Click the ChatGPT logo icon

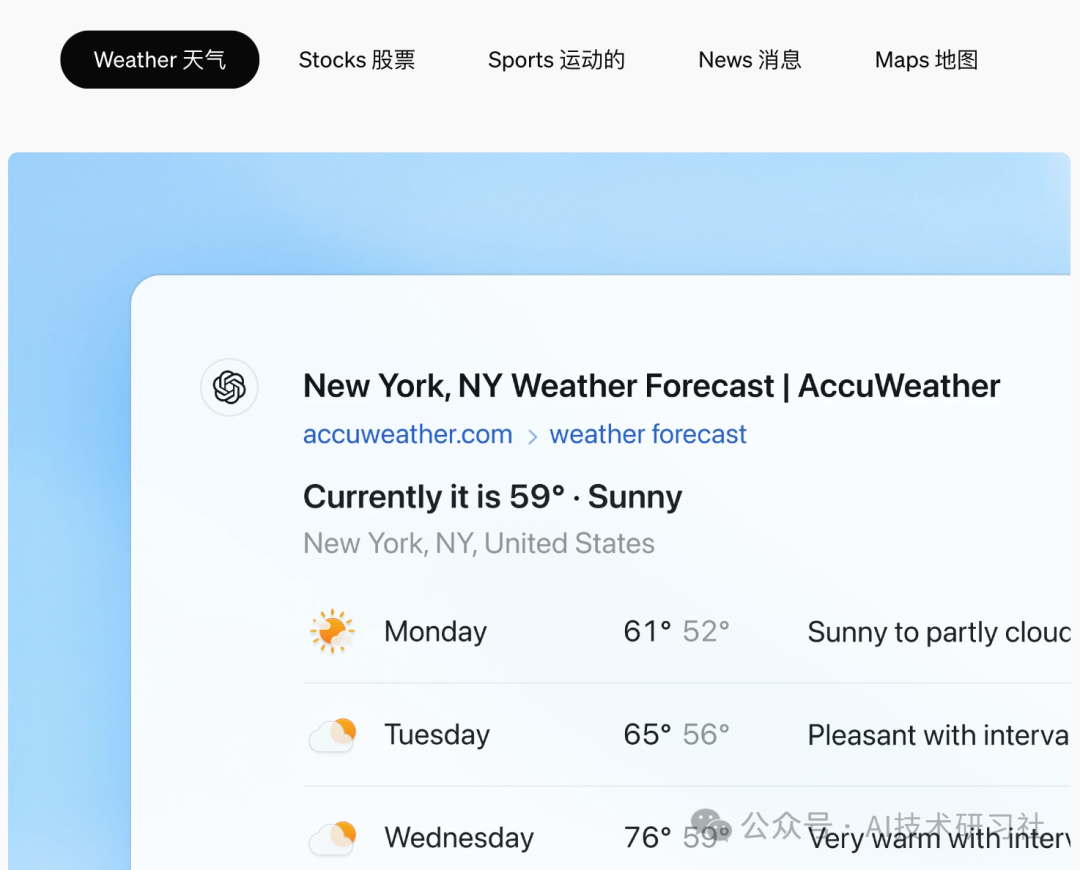coord(229,386)
